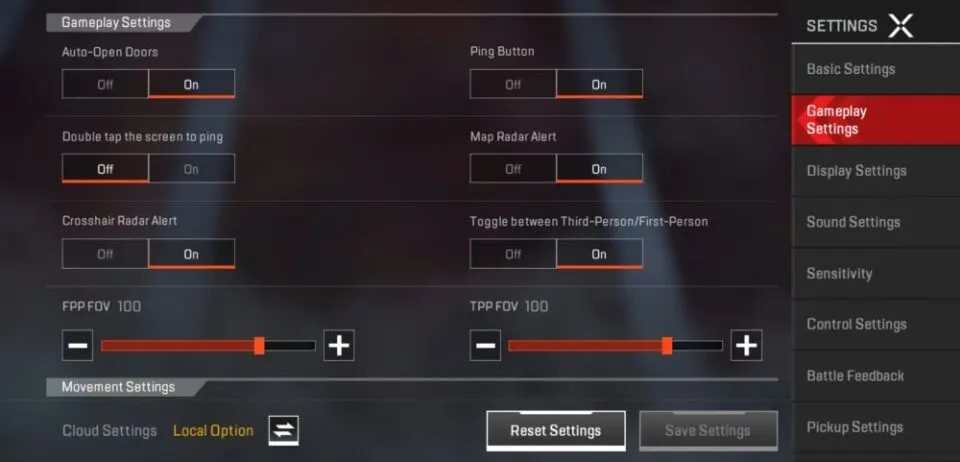The height and width of the screenshot is (462, 960).
Task: Disable the Ping Button option
Action: point(513,84)
